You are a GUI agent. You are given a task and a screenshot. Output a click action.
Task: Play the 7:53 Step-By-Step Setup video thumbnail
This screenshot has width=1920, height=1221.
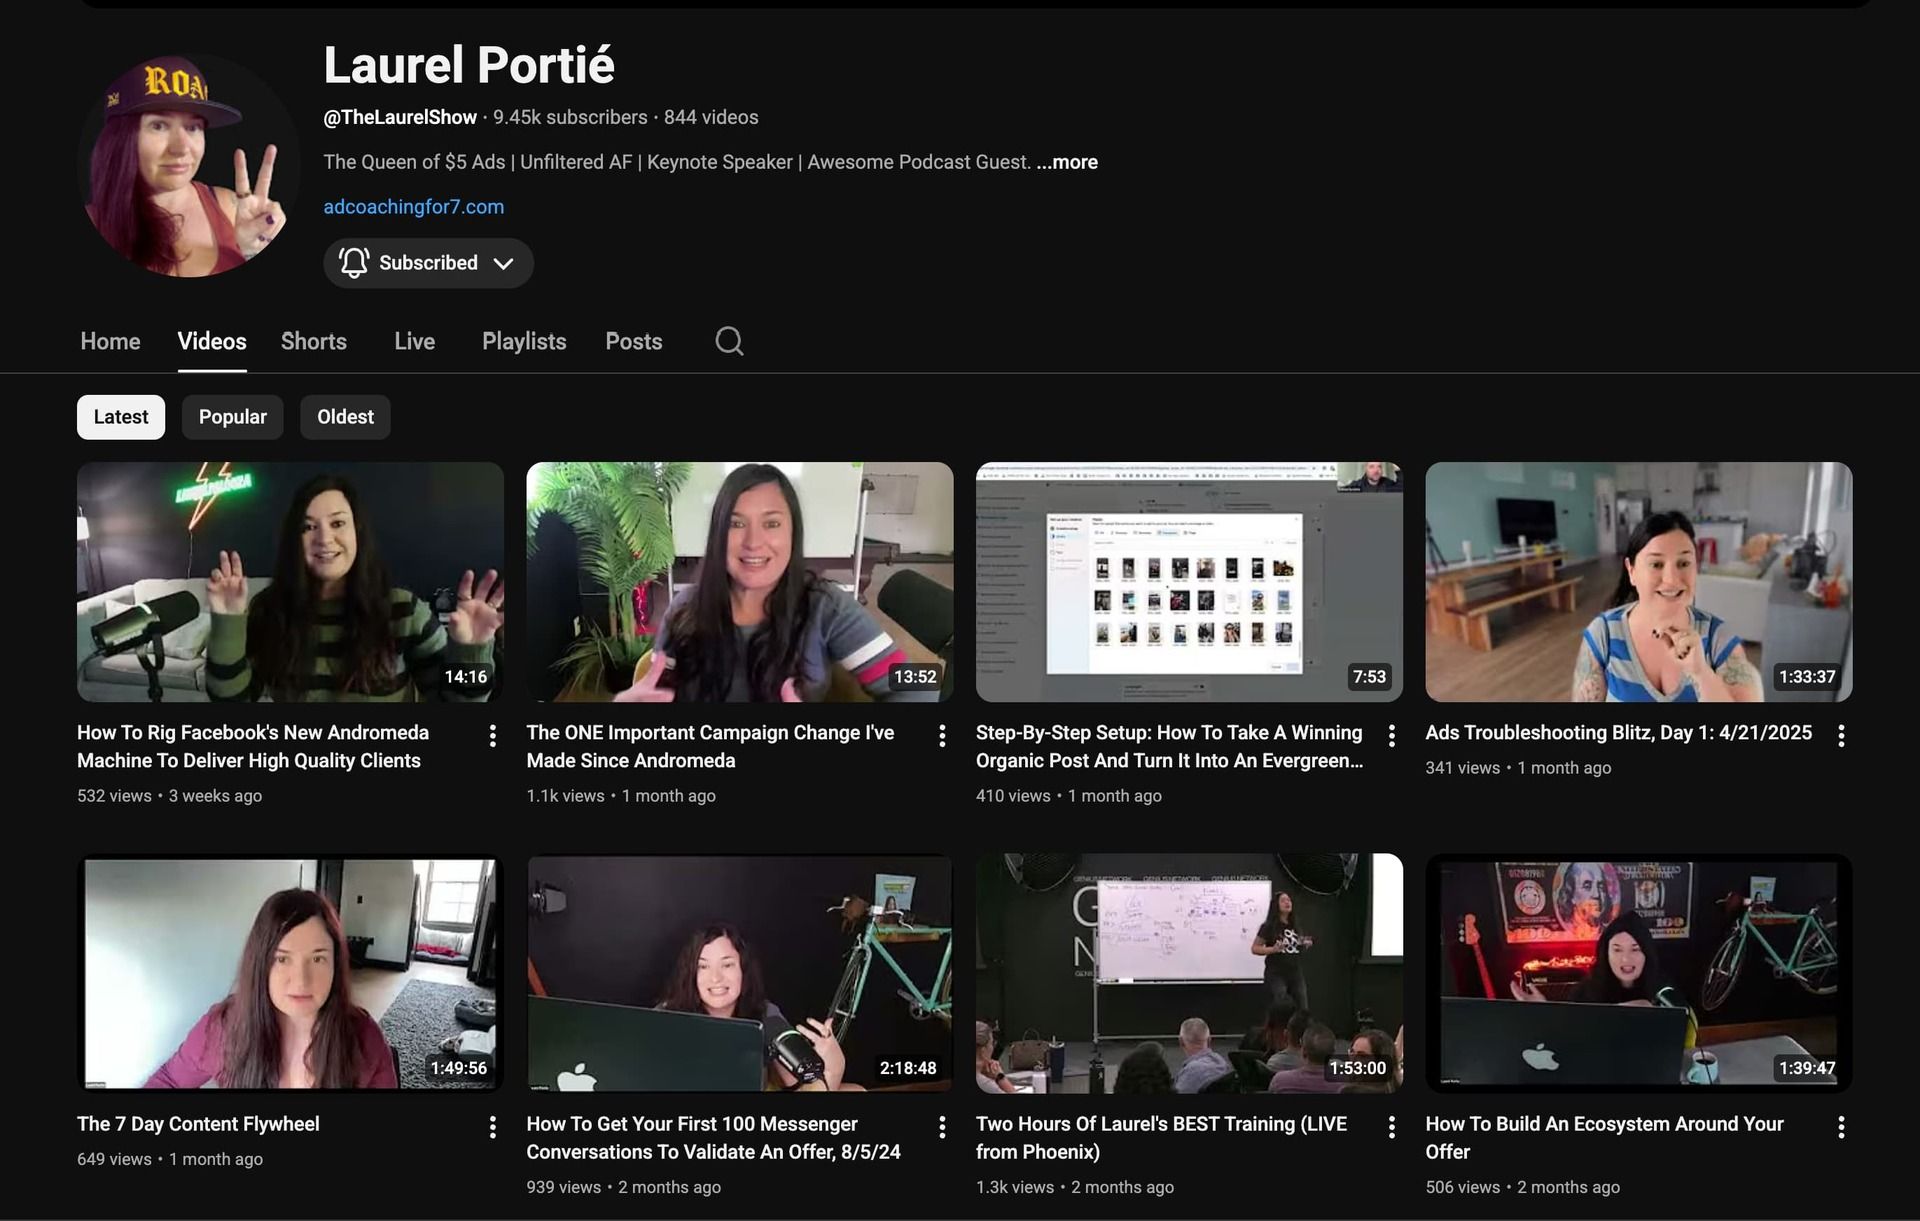[x=1188, y=581]
